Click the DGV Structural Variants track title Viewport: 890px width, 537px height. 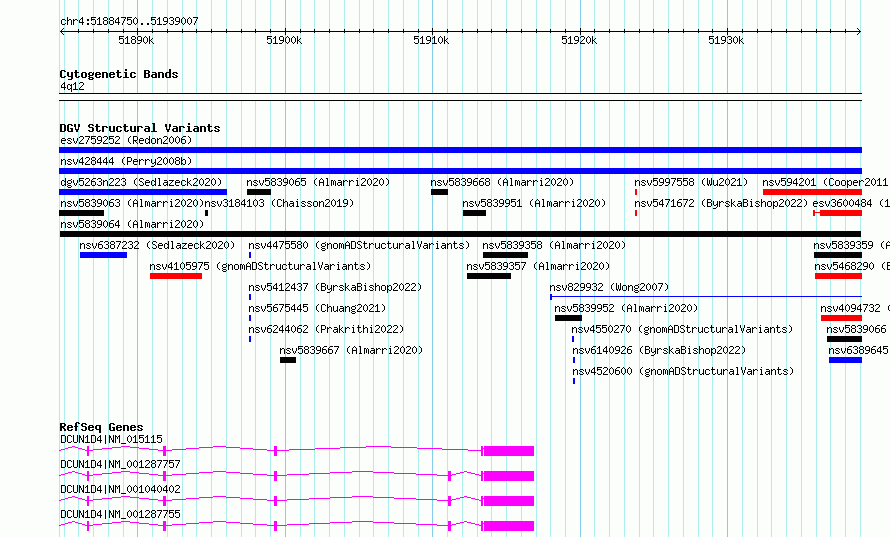coord(140,128)
